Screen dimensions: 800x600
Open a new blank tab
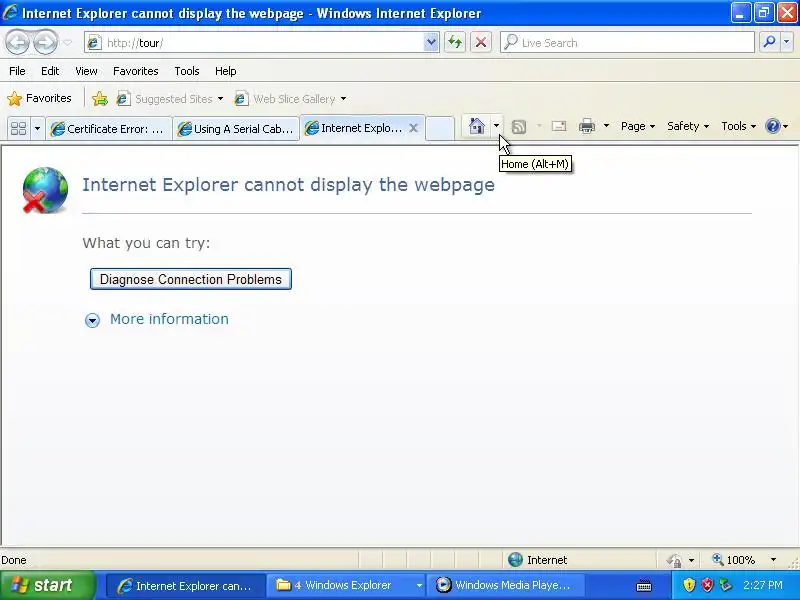pyautogui.click(x=439, y=128)
